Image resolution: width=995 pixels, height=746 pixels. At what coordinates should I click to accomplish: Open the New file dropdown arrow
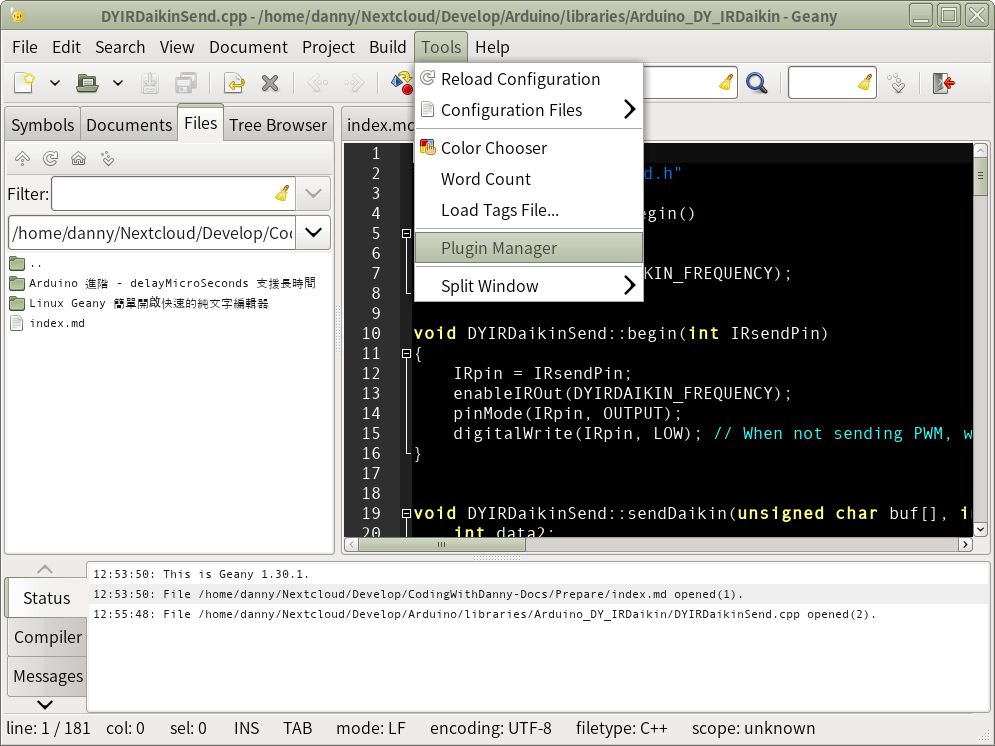tap(55, 83)
